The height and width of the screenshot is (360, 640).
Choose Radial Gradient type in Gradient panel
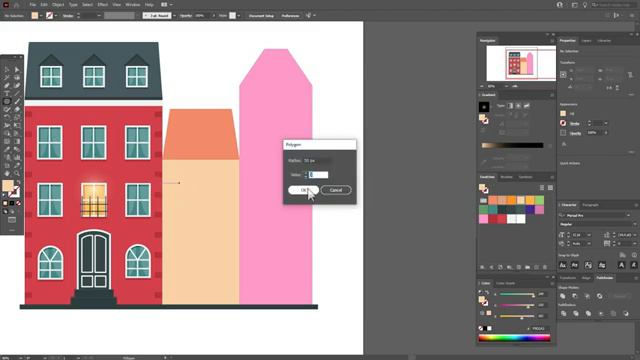tap(518, 106)
